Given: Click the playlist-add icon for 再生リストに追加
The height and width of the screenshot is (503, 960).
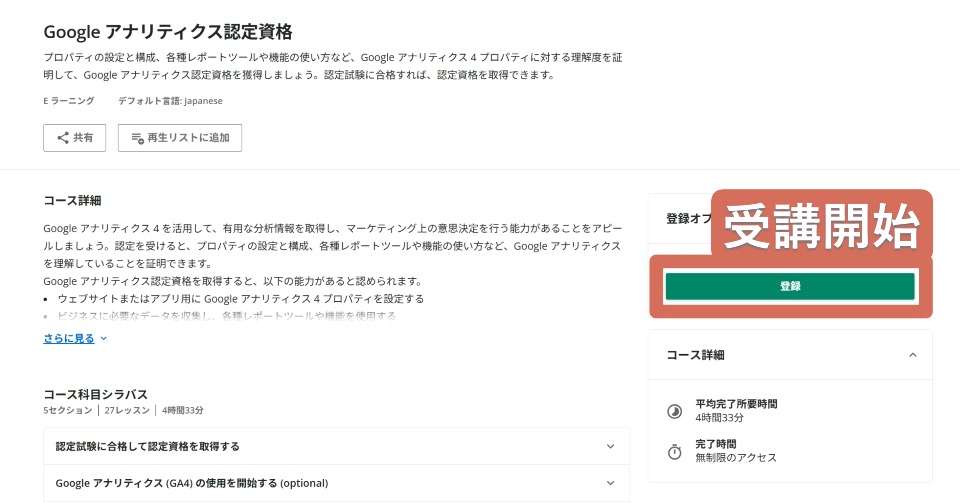Looking at the screenshot, I should click(138, 138).
